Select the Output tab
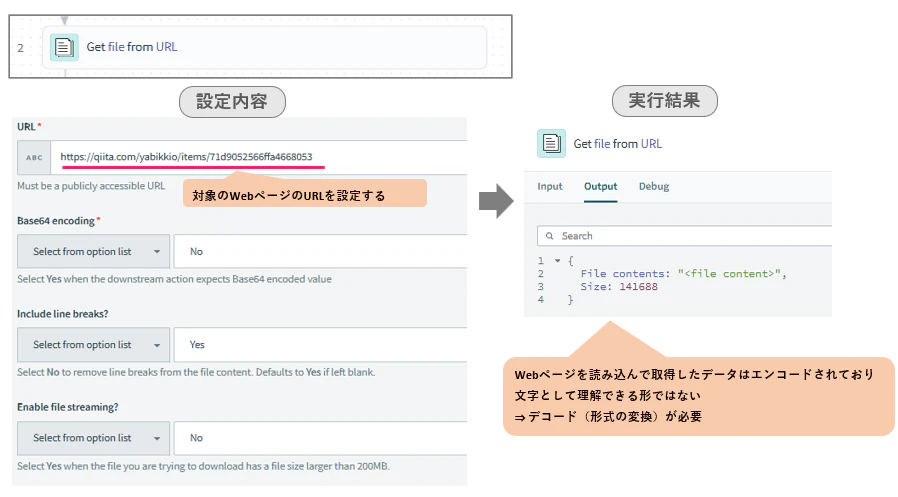Viewport: 898px width, 497px height. (600, 186)
